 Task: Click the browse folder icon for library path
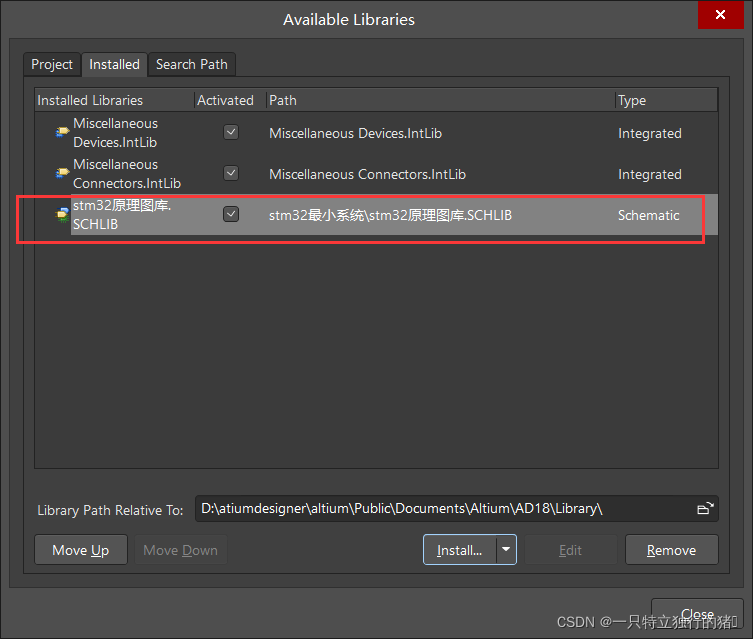tap(705, 508)
